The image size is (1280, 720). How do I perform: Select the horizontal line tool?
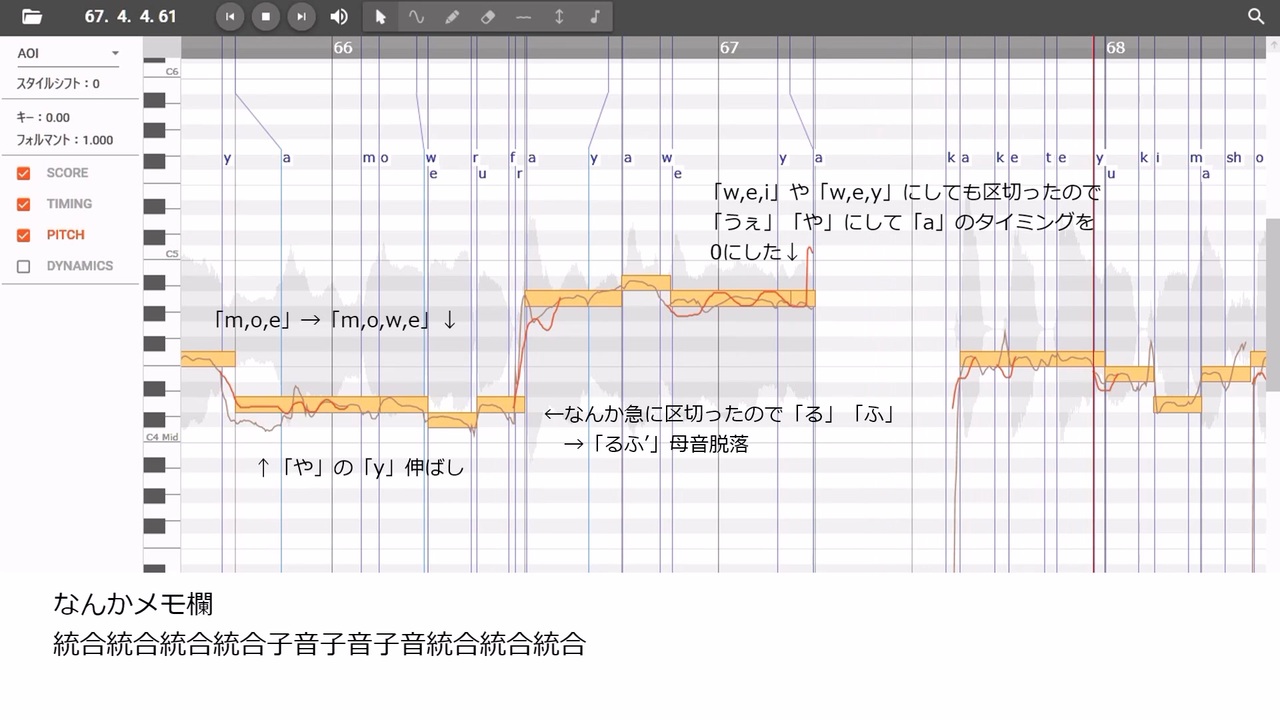coord(523,16)
